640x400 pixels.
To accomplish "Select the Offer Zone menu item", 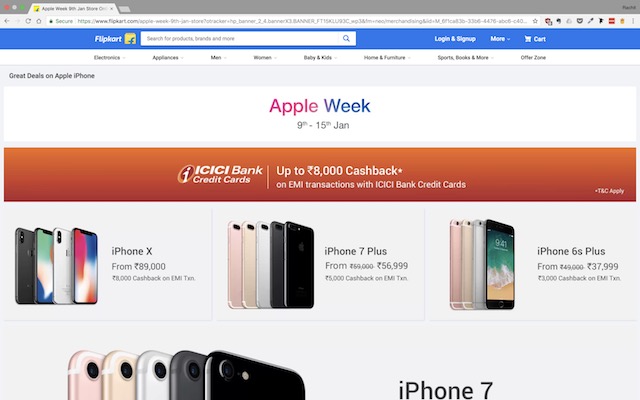I will 533,58.
